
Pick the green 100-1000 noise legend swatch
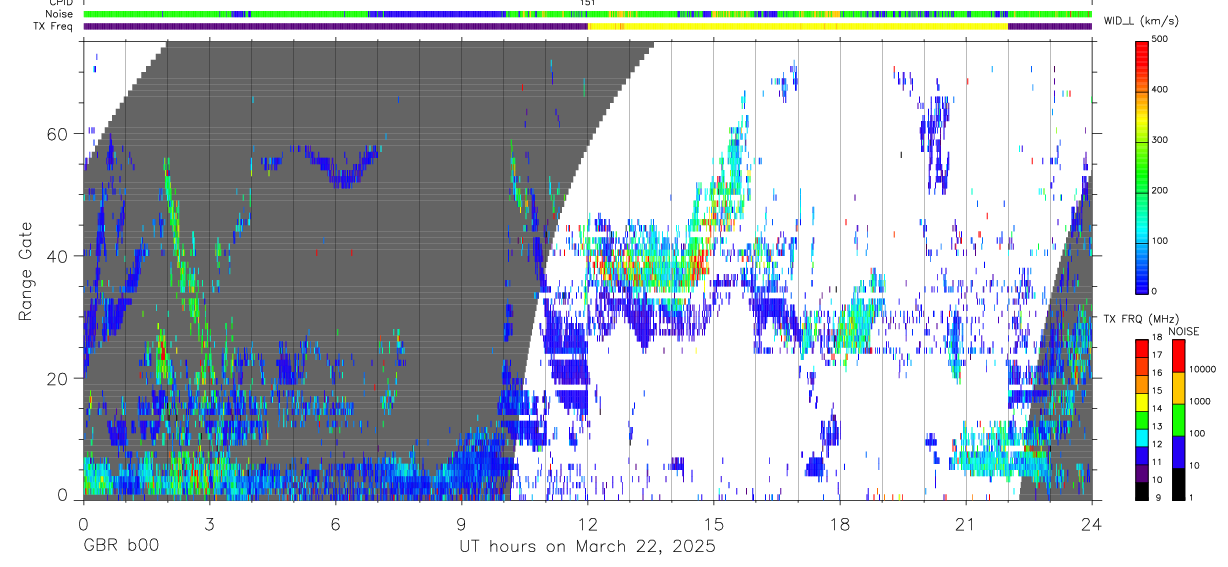1177,420
